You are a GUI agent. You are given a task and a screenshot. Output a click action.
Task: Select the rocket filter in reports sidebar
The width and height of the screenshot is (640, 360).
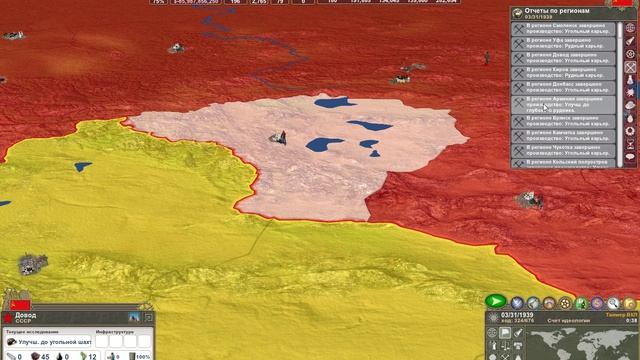click(630, 41)
